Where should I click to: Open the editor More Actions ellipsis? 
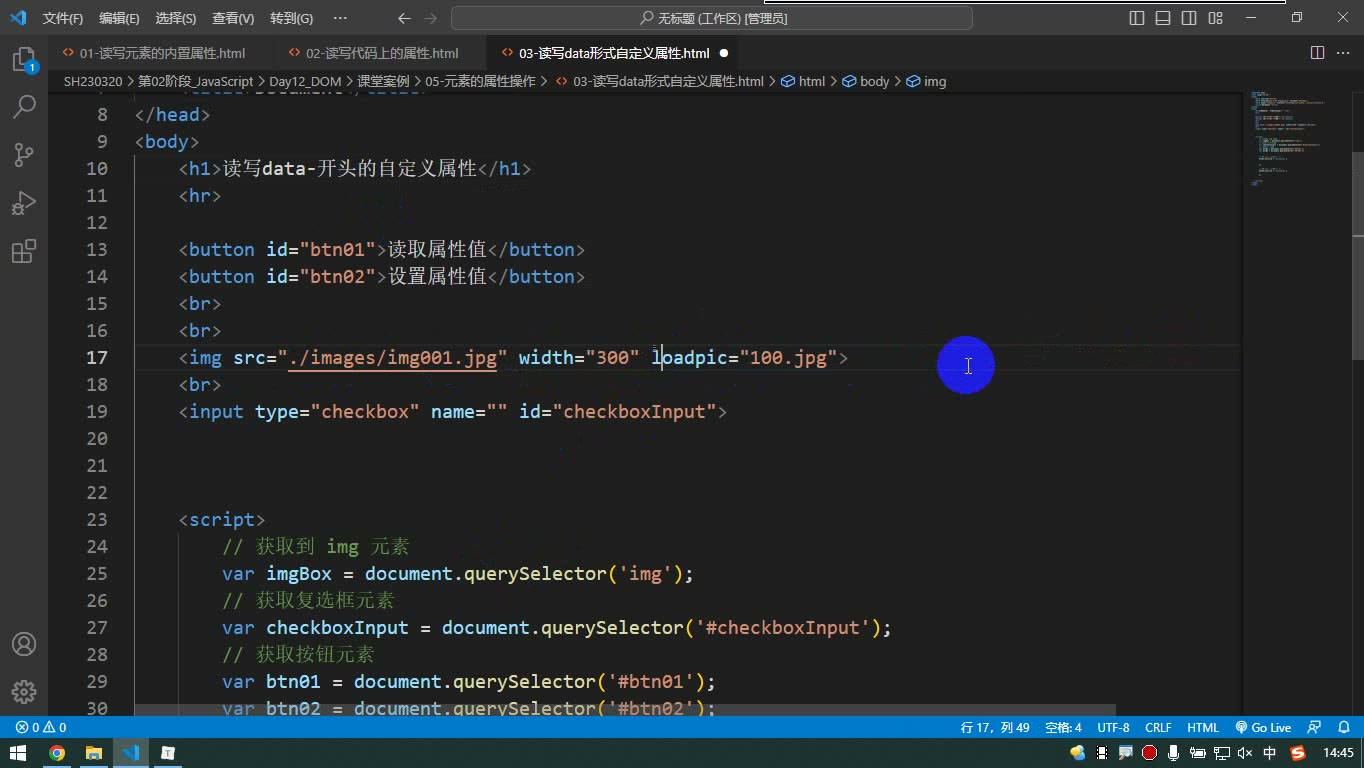(1344, 53)
